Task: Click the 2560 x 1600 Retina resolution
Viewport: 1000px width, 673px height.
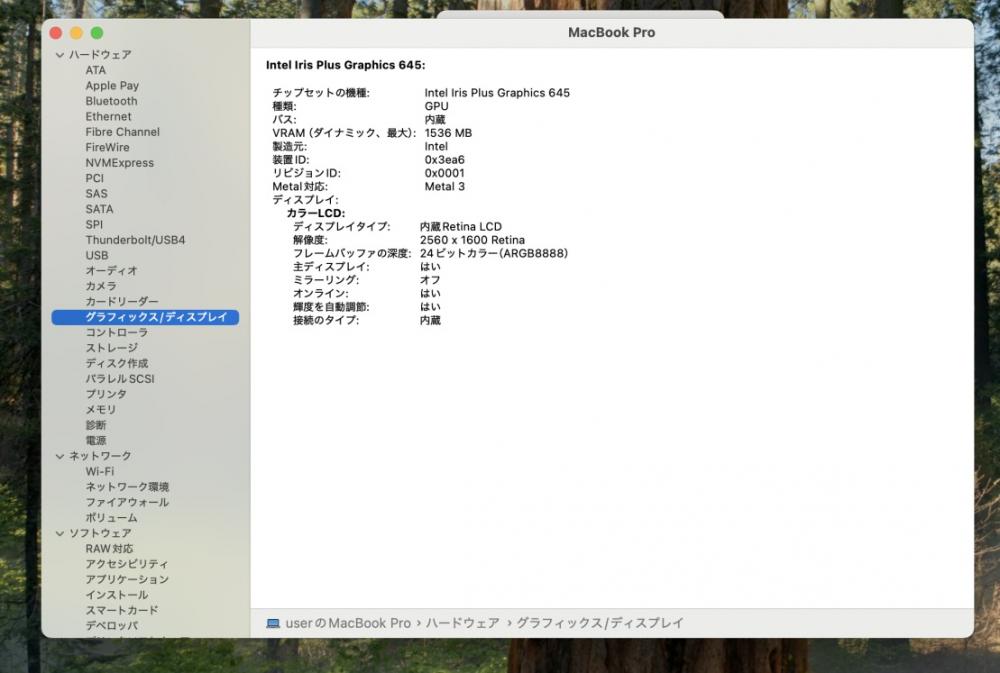Action: click(473, 240)
